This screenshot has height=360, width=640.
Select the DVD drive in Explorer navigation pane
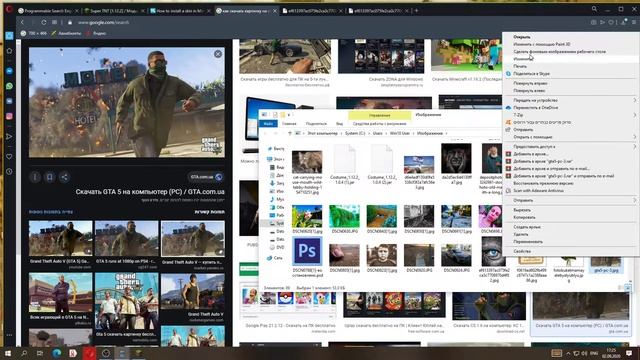coord(277,247)
